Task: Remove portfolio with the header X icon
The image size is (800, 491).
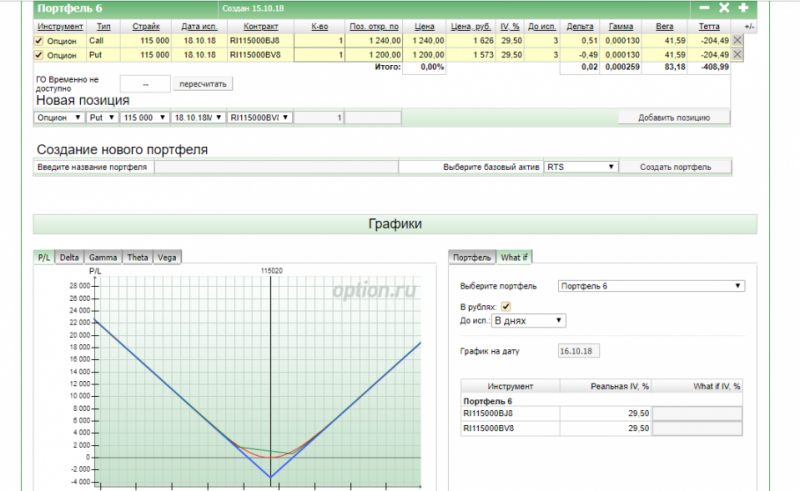Action: 724,7
